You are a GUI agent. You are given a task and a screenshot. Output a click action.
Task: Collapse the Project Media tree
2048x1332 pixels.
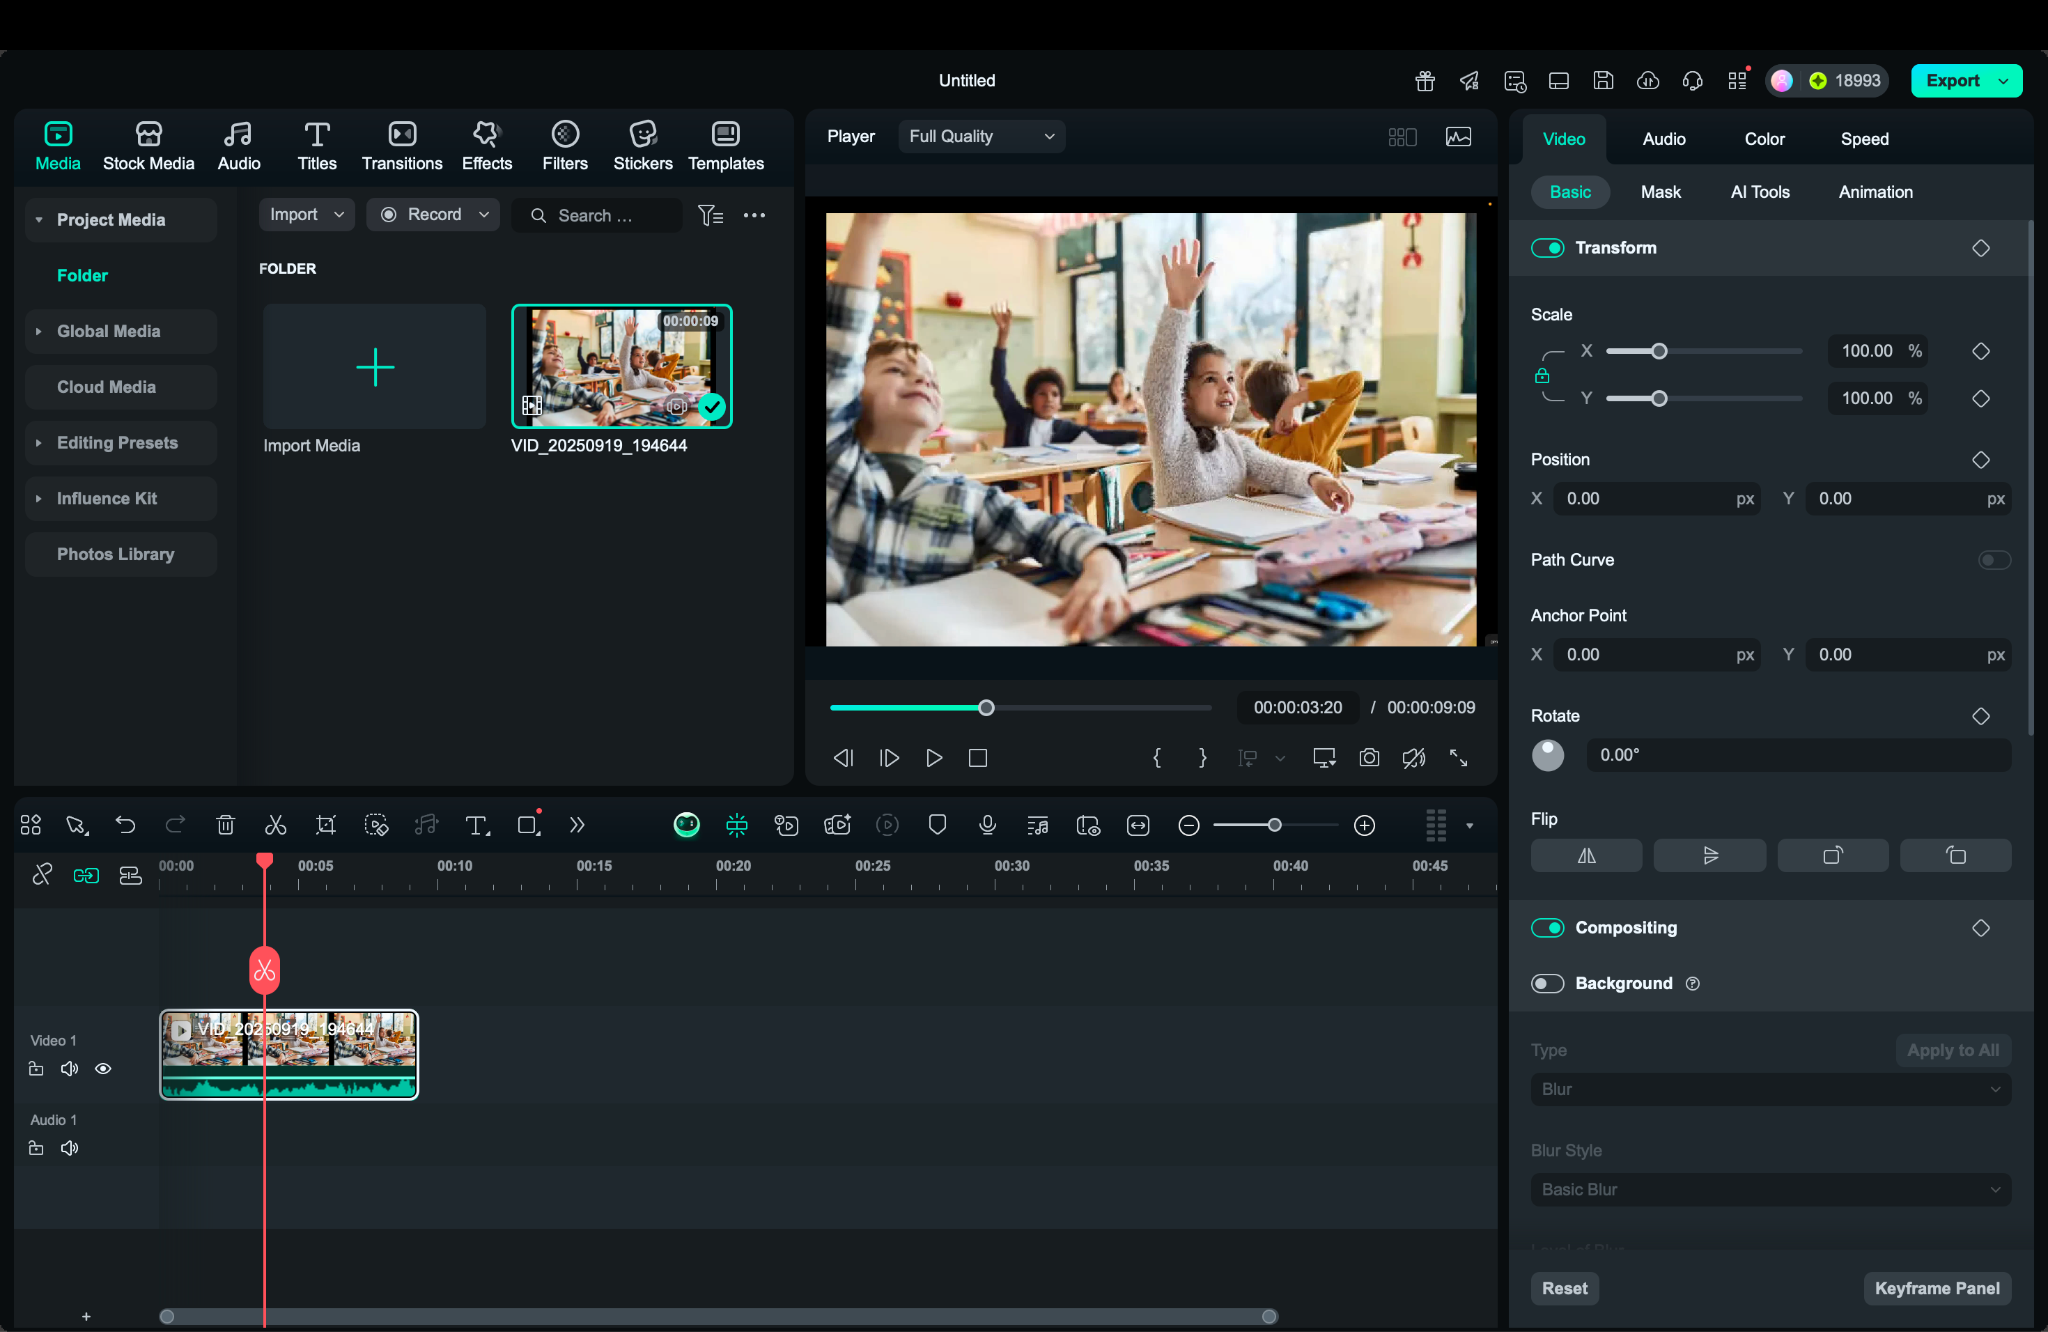pyautogui.click(x=39, y=220)
